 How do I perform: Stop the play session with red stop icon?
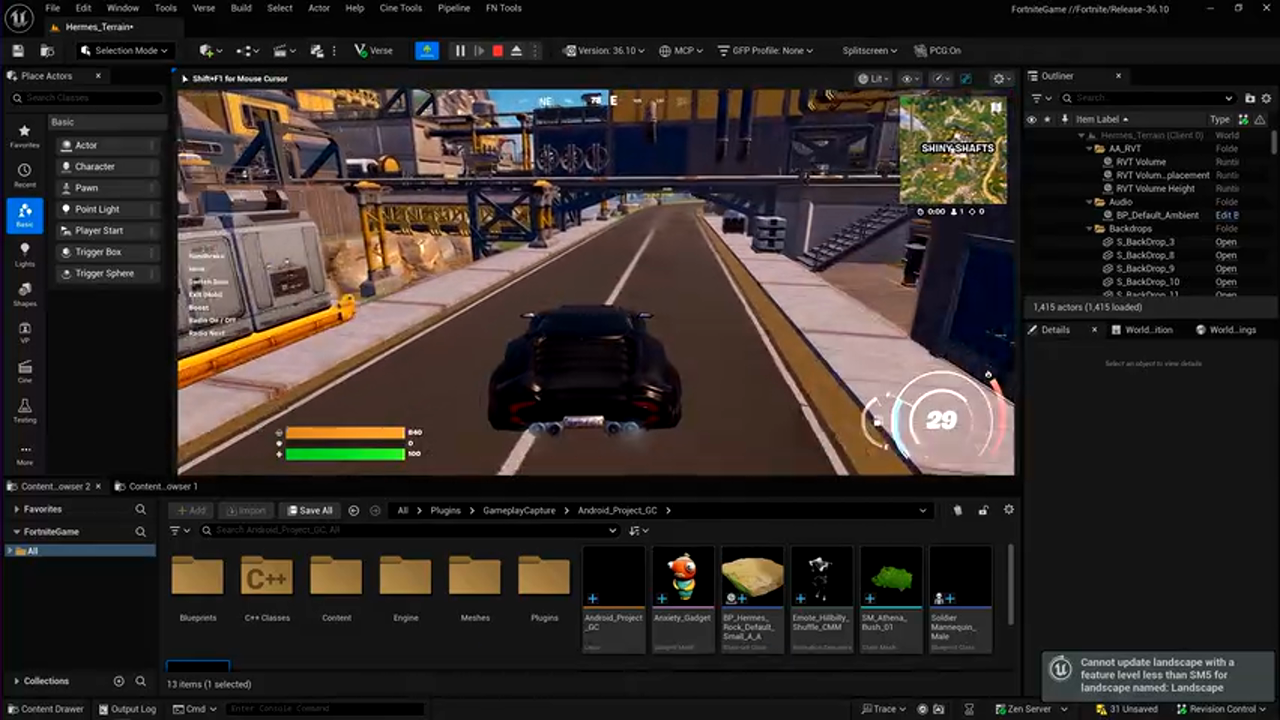[x=497, y=50]
